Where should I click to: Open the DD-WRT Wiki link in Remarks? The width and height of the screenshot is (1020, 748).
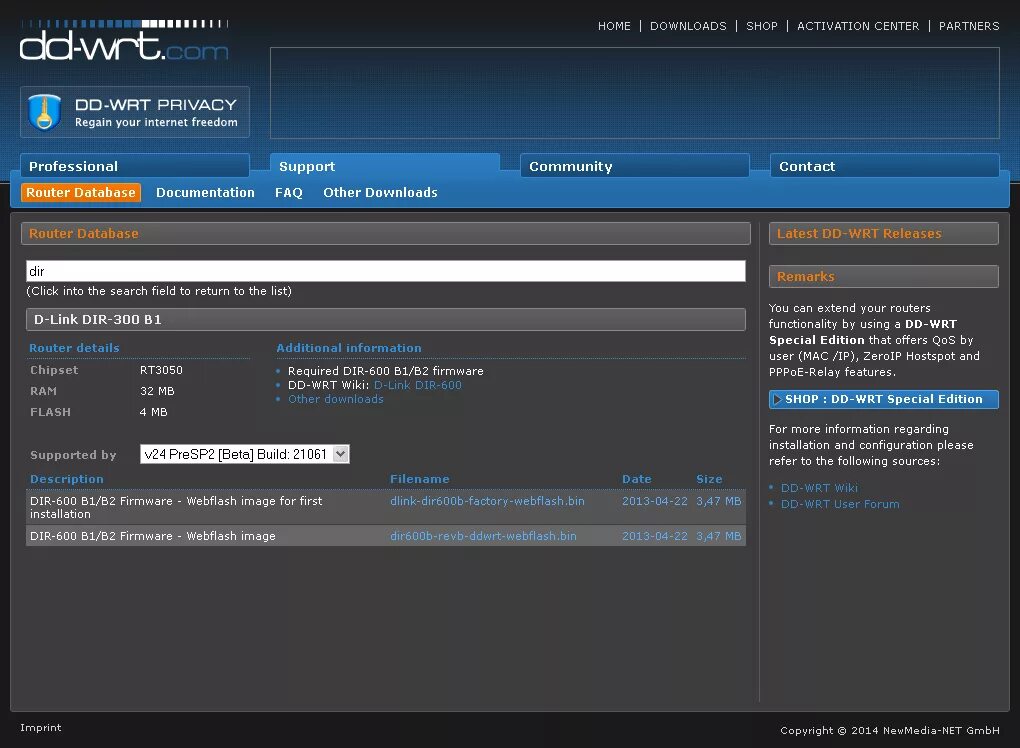tap(819, 488)
